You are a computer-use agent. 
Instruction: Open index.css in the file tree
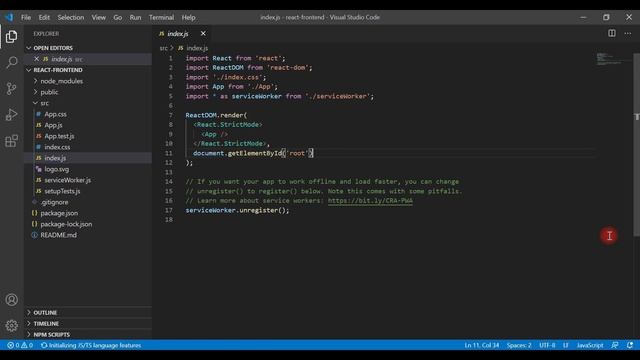(x=57, y=147)
